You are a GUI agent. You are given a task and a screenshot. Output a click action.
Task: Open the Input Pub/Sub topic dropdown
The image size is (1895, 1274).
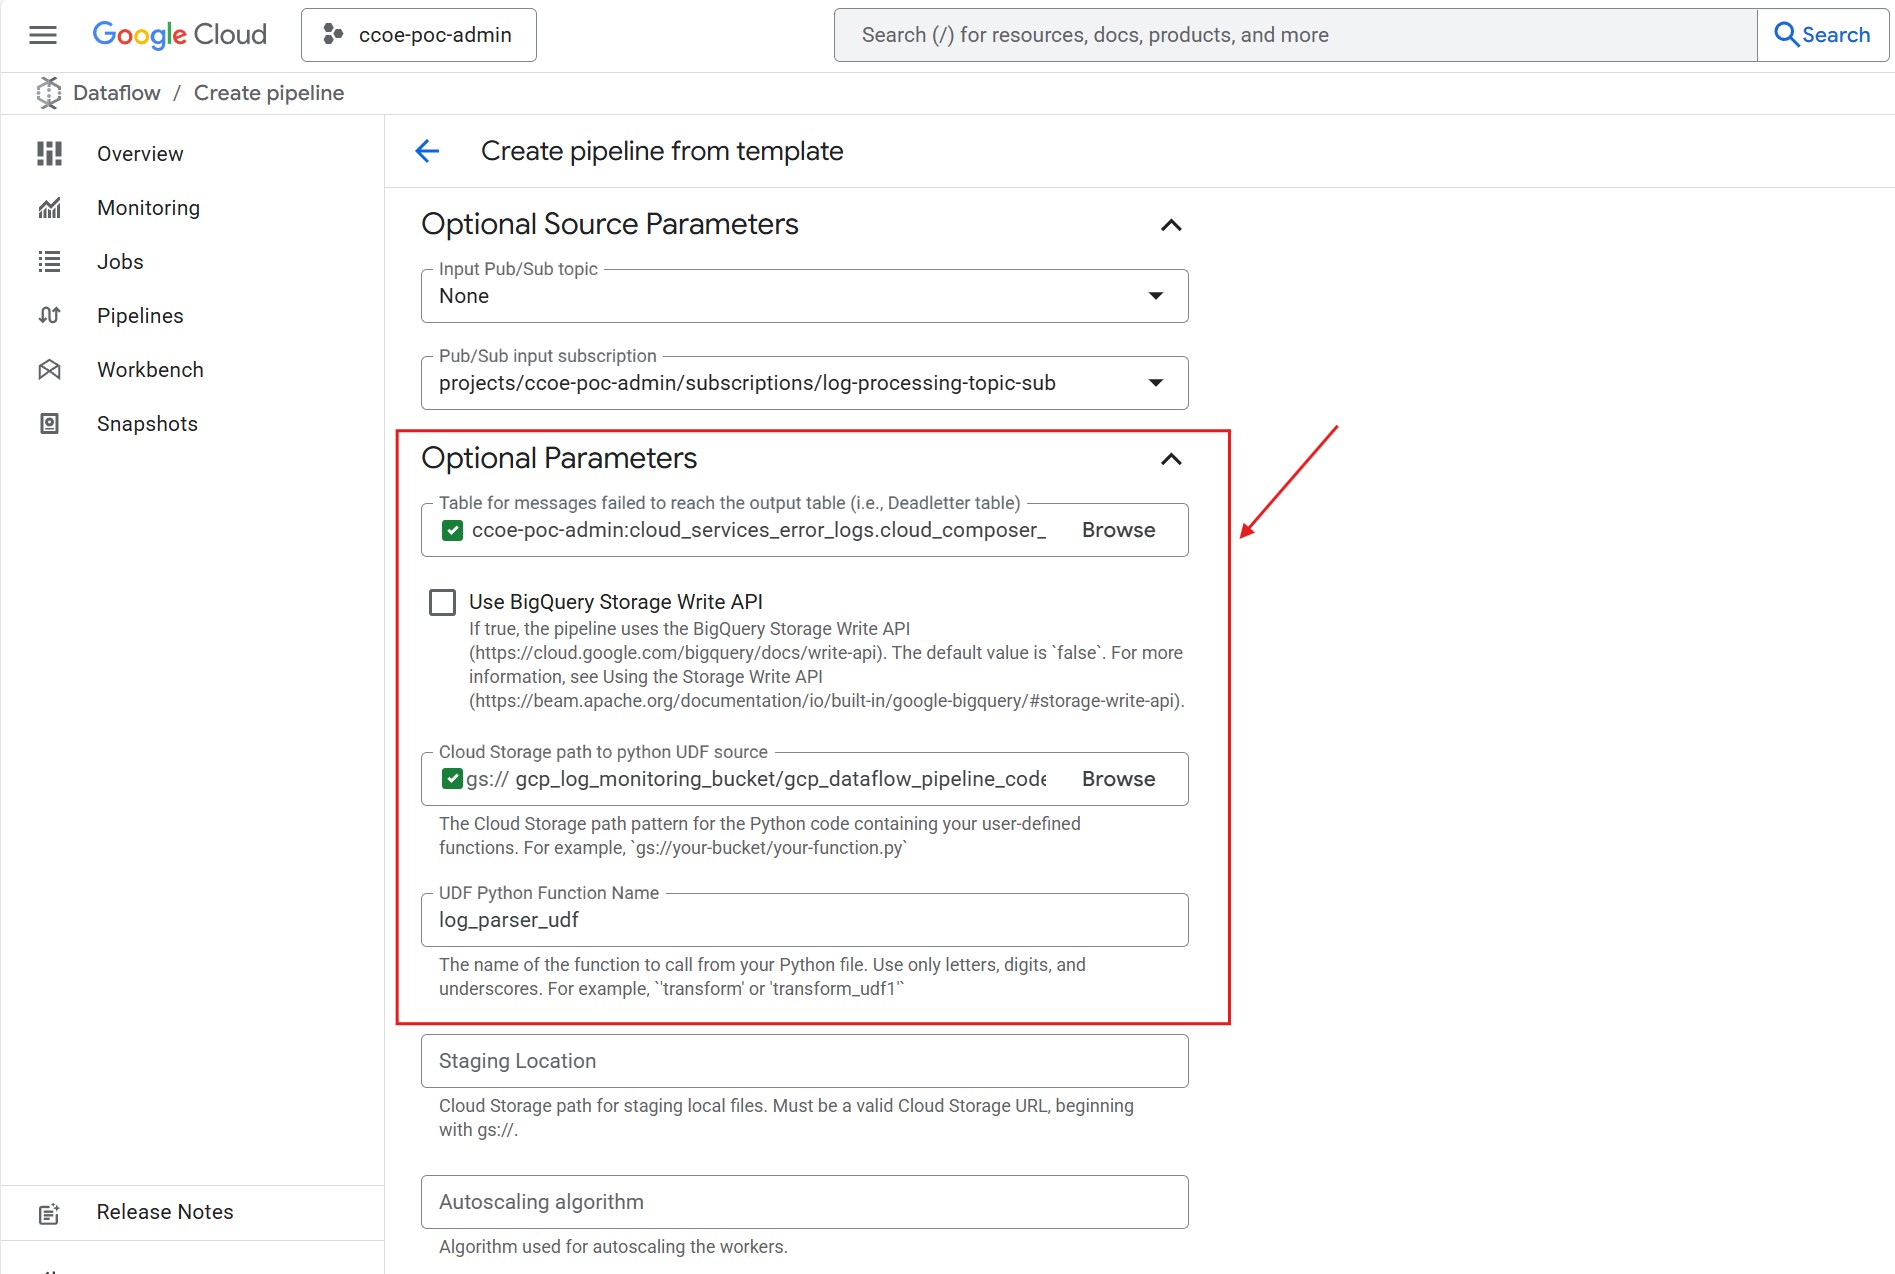tap(1155, 296)
